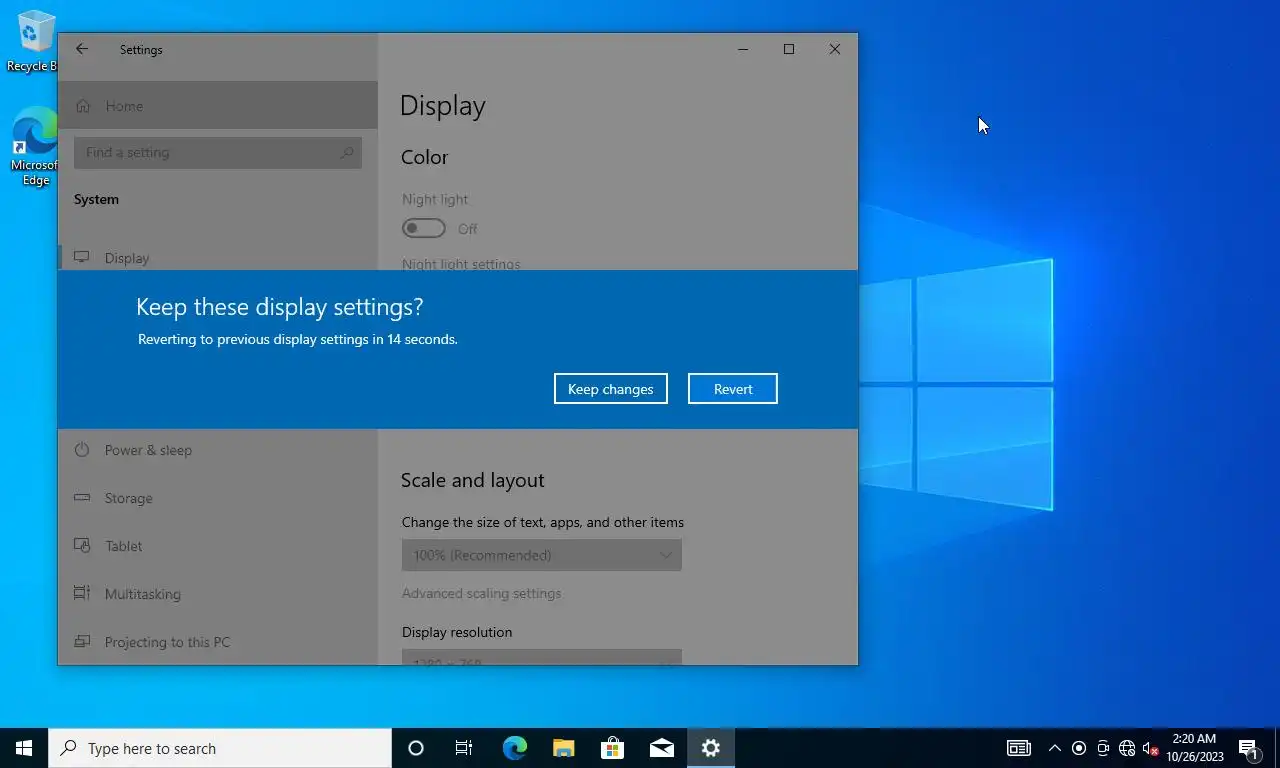The height and width of the screenshot is (768, 1280).
Task: Click the Meet Now camera tray icon
Action: click(x=1103, y=748)
